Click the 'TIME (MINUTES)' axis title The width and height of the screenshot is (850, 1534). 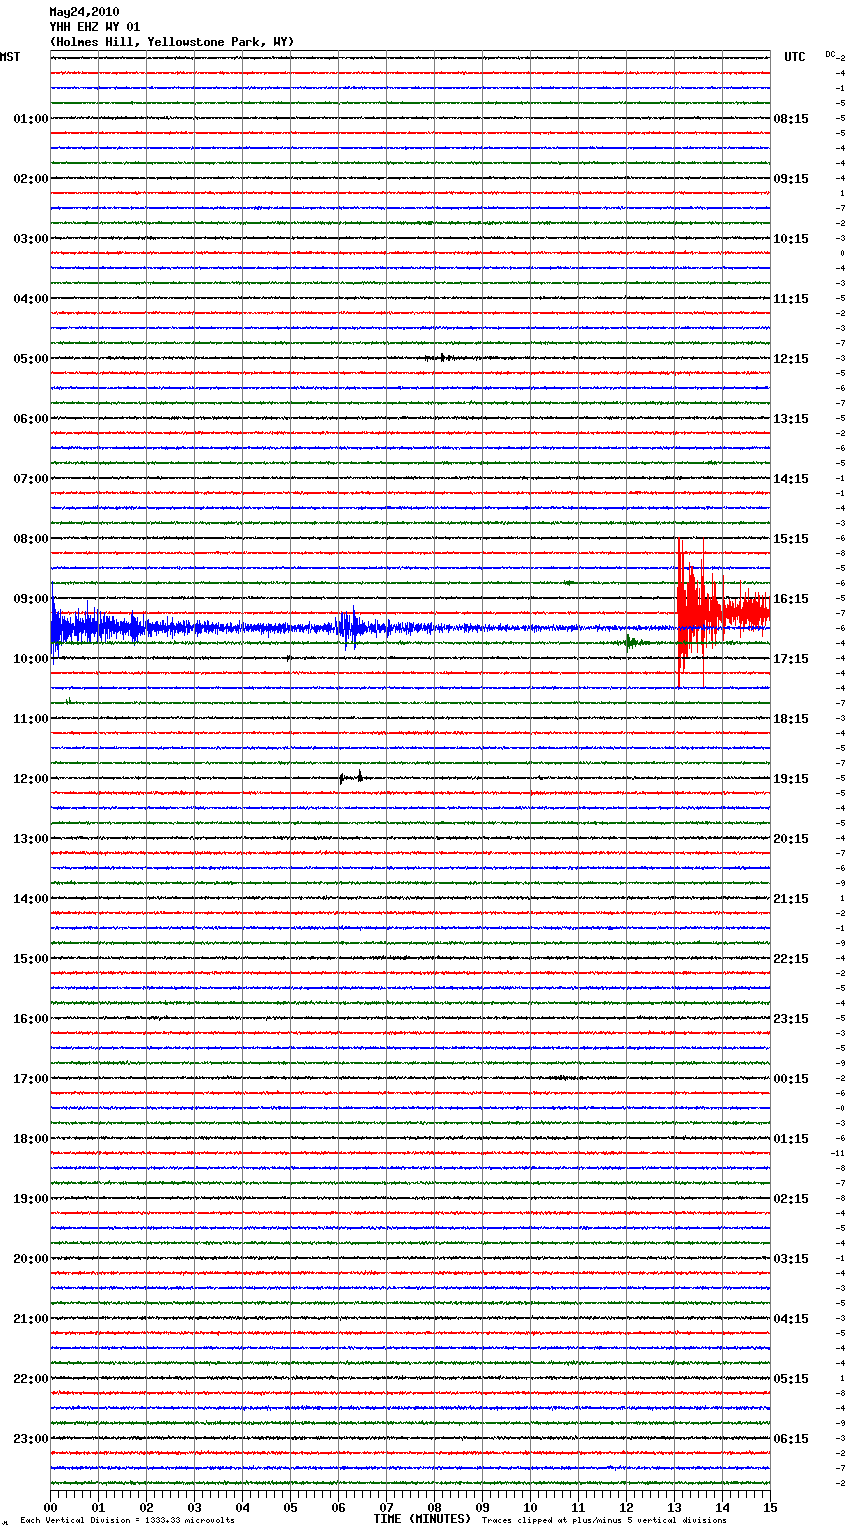(422, 1519)
